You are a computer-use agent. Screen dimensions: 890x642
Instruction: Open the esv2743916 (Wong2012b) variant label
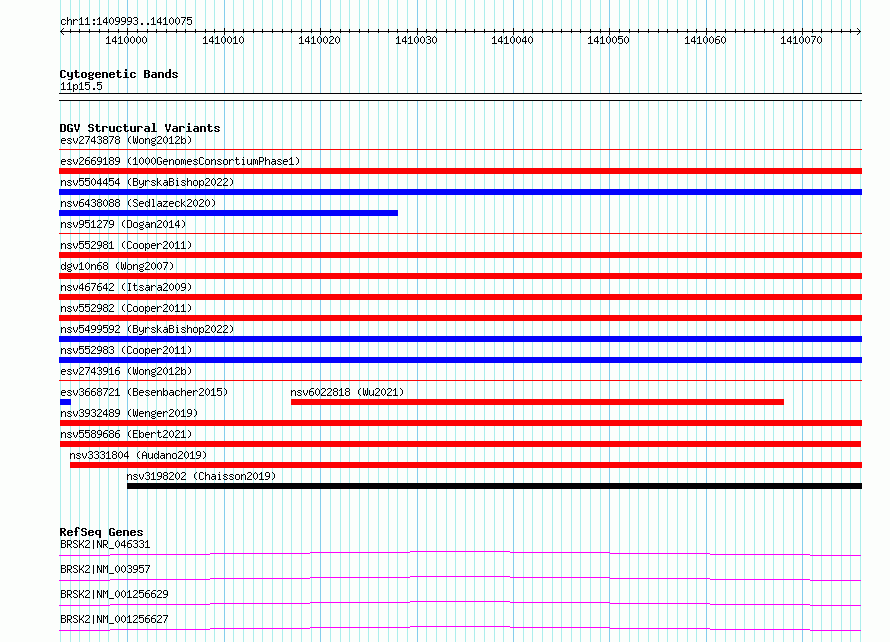(126, 371)
